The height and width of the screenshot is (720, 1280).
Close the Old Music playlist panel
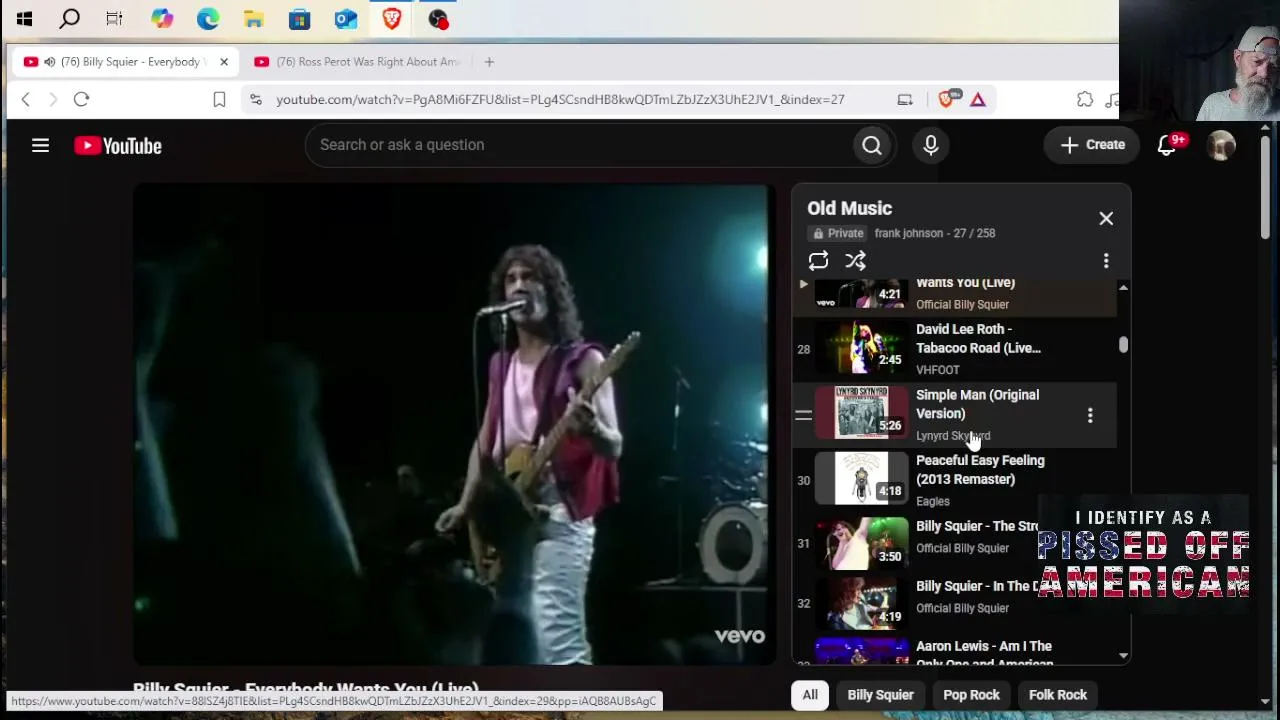(x=1106, y=218)
